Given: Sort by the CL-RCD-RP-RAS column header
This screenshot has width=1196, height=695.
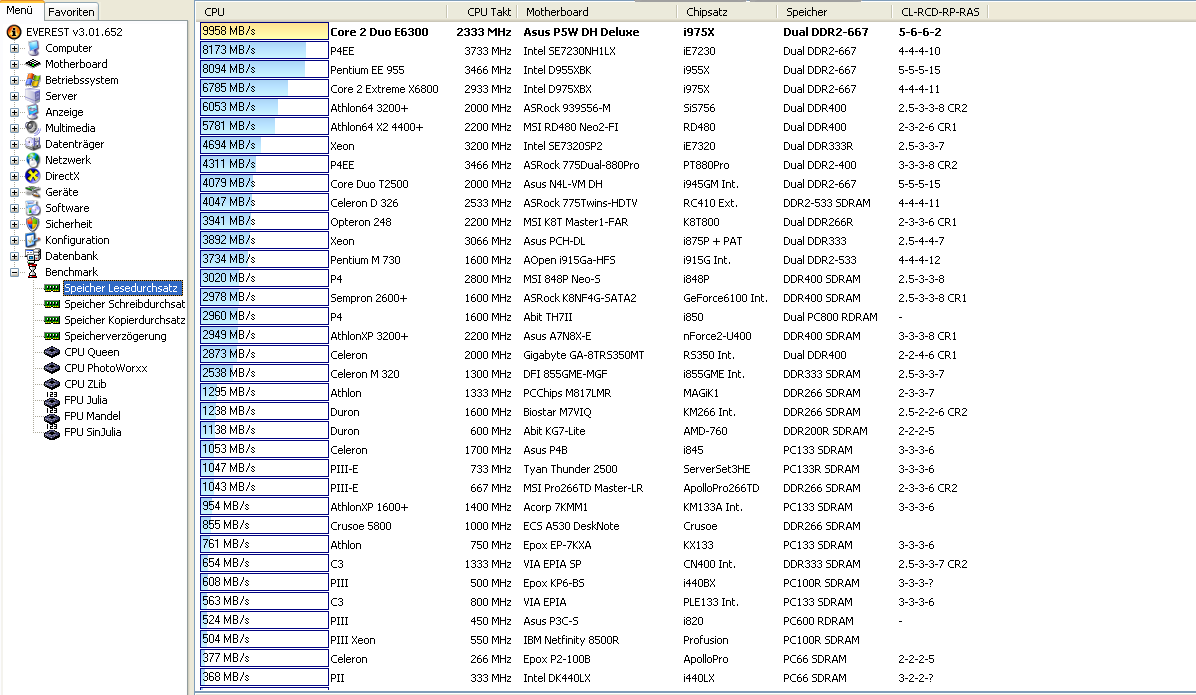Looking at the screenshot, I should pos(940,11).
